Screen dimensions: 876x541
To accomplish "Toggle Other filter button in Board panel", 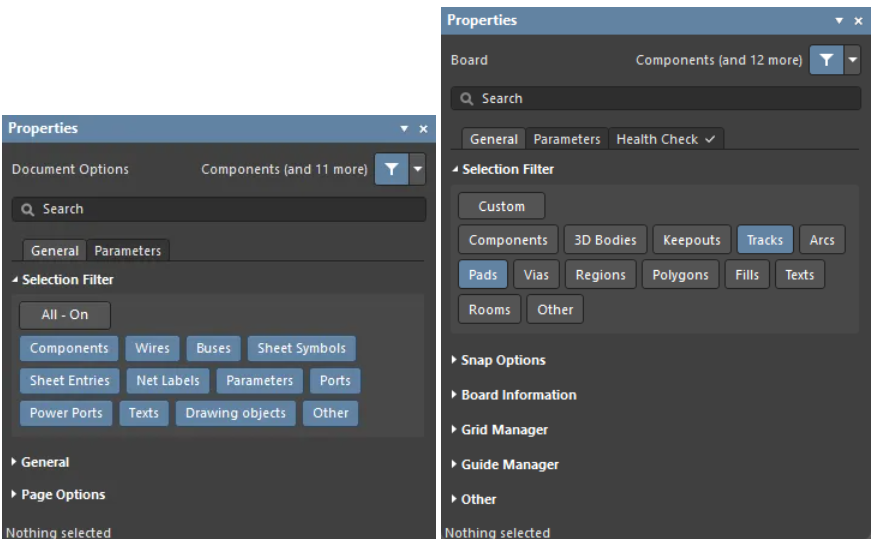I will coord(555,310).
